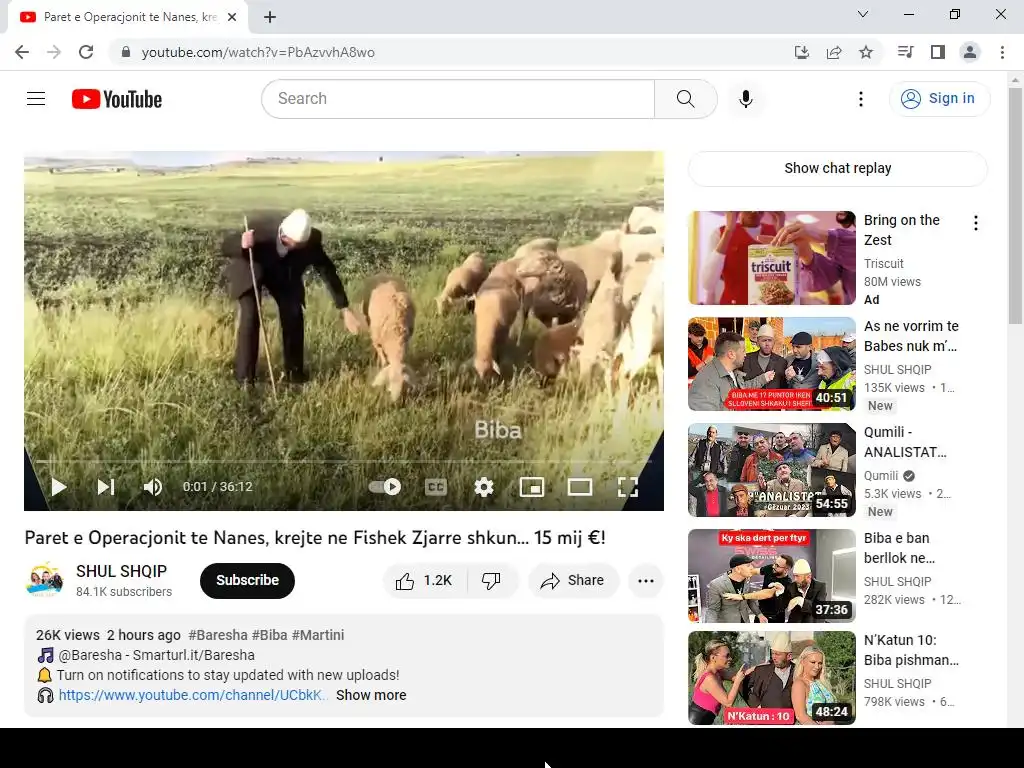Enter full screen mode
Screen dimensions: 1024x768
[628, 487]
